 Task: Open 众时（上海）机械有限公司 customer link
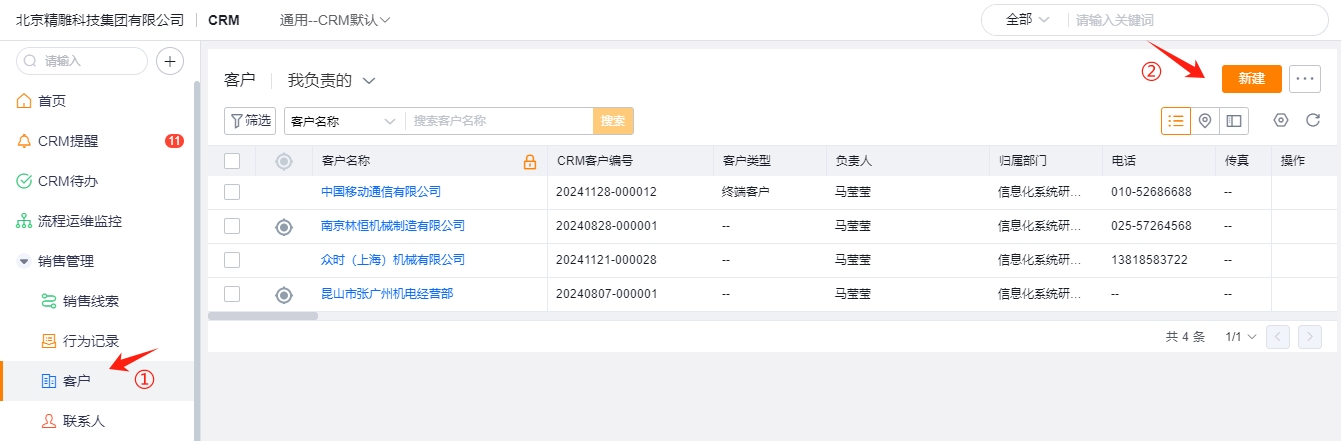393,260
